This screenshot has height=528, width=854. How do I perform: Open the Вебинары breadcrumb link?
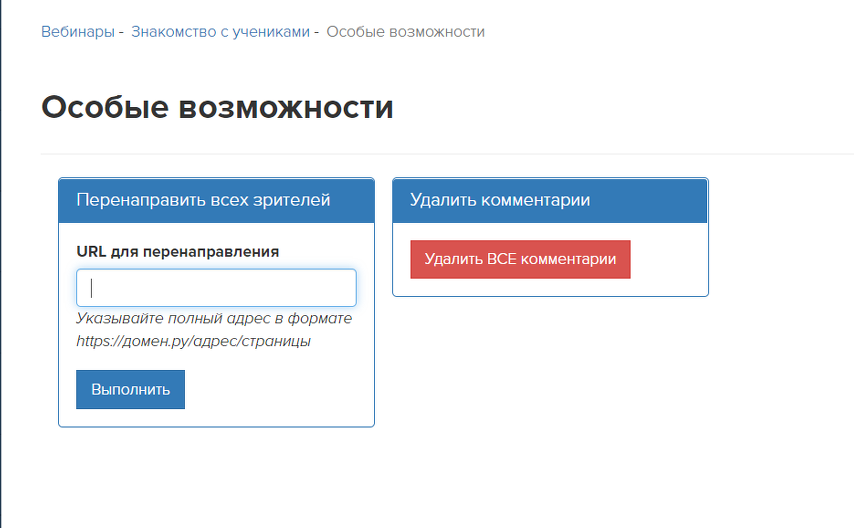(78, 32)
